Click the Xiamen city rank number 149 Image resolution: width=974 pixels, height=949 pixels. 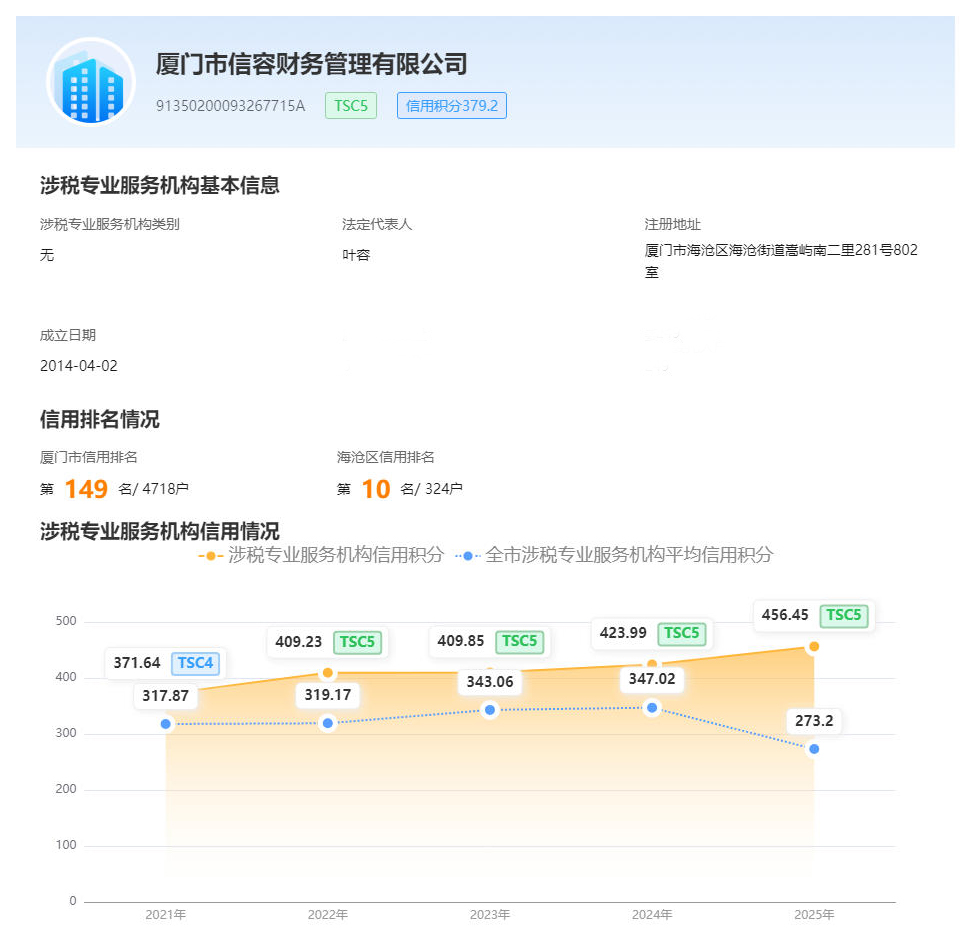tap(86, 489)
